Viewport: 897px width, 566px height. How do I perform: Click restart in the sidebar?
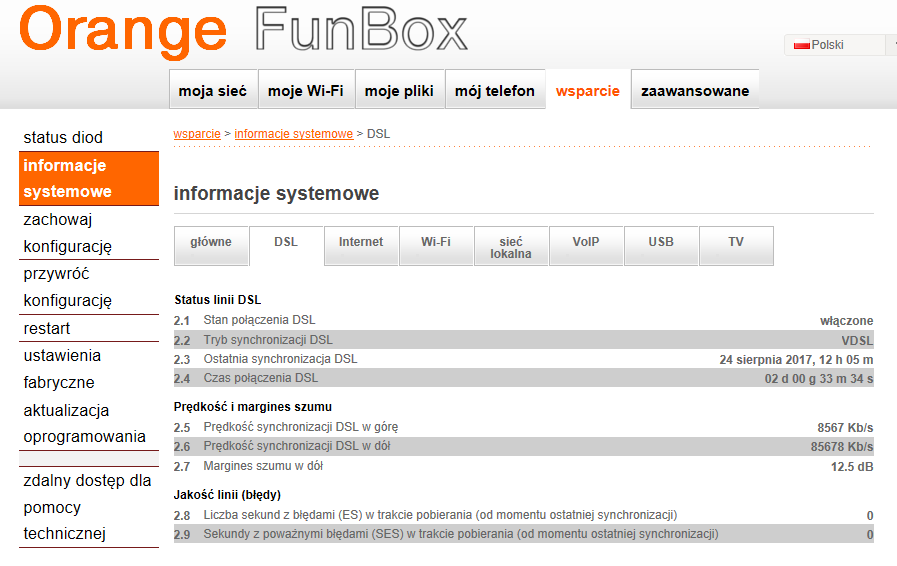47,328
